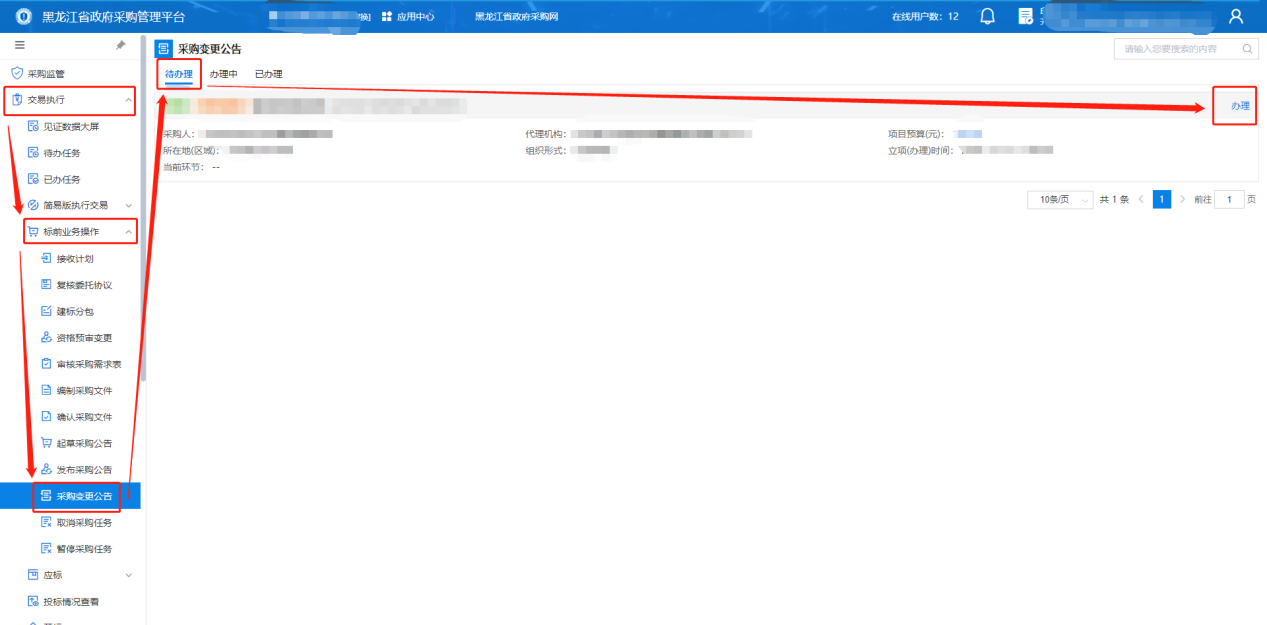
Task: Click the 取消采购任务 icon
Action: [46, 522]
